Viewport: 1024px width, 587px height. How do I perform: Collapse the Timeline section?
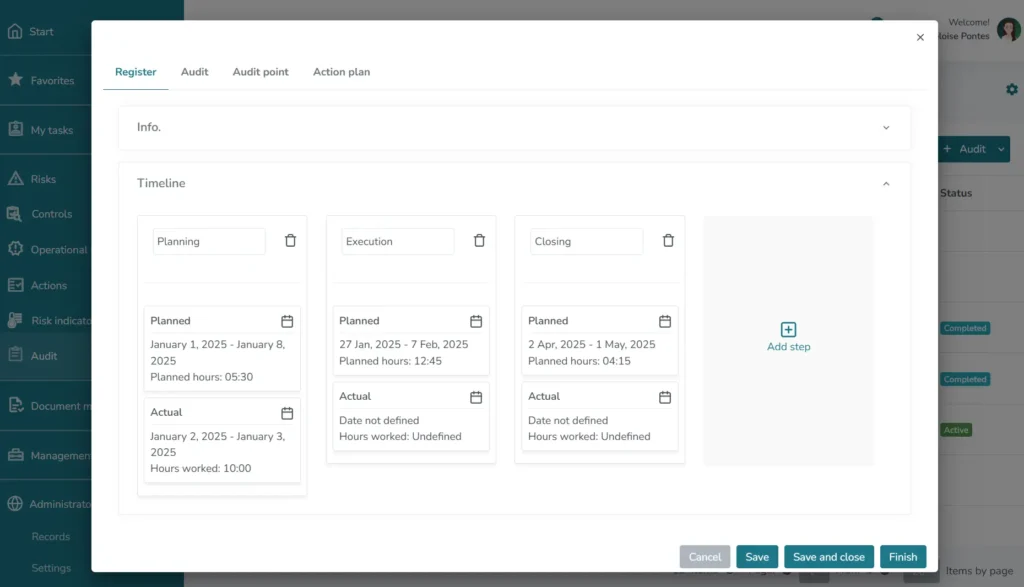tap(885, 184)
